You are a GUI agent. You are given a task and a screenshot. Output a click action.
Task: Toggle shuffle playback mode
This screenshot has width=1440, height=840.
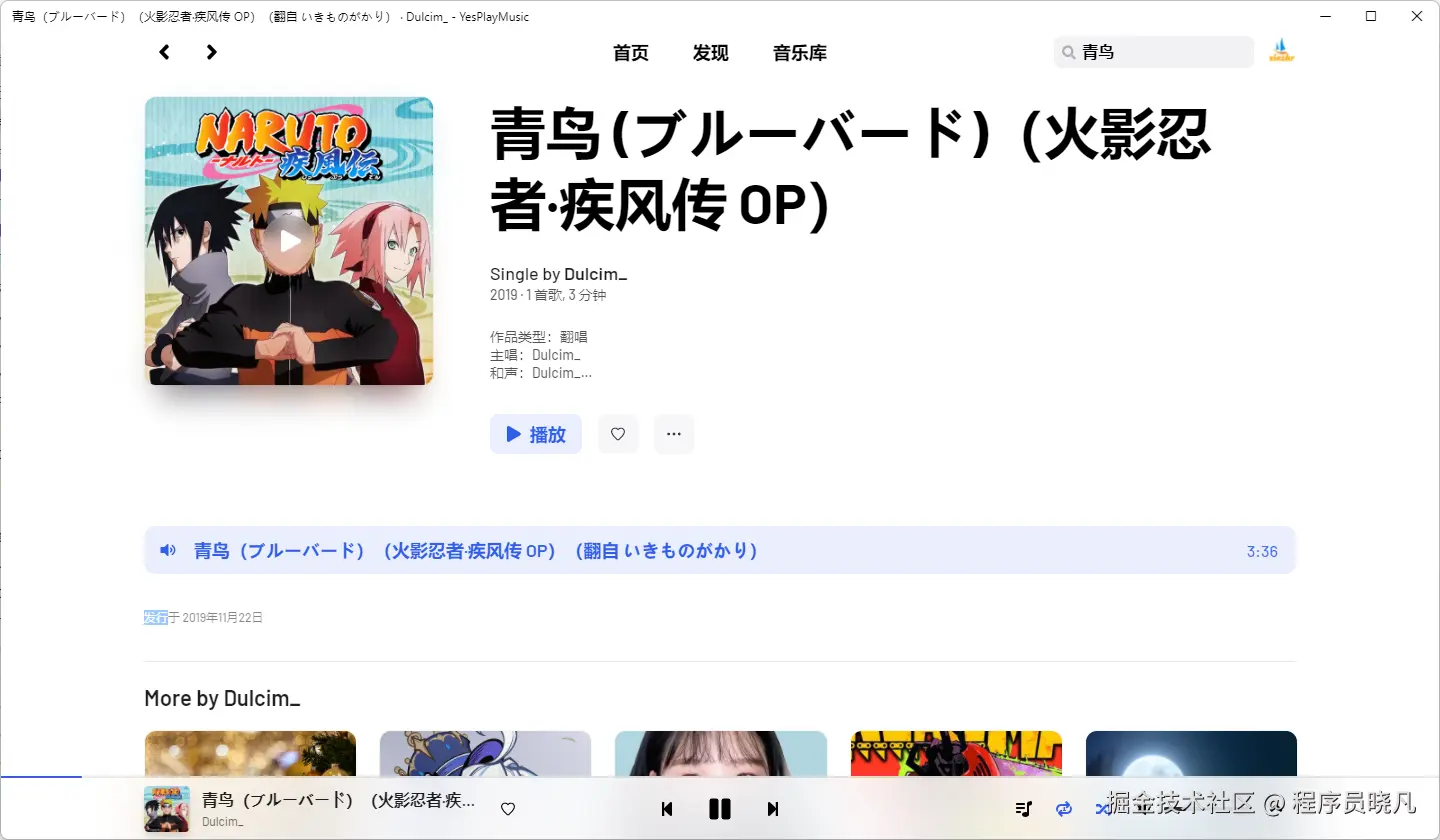pos(1102,809)
